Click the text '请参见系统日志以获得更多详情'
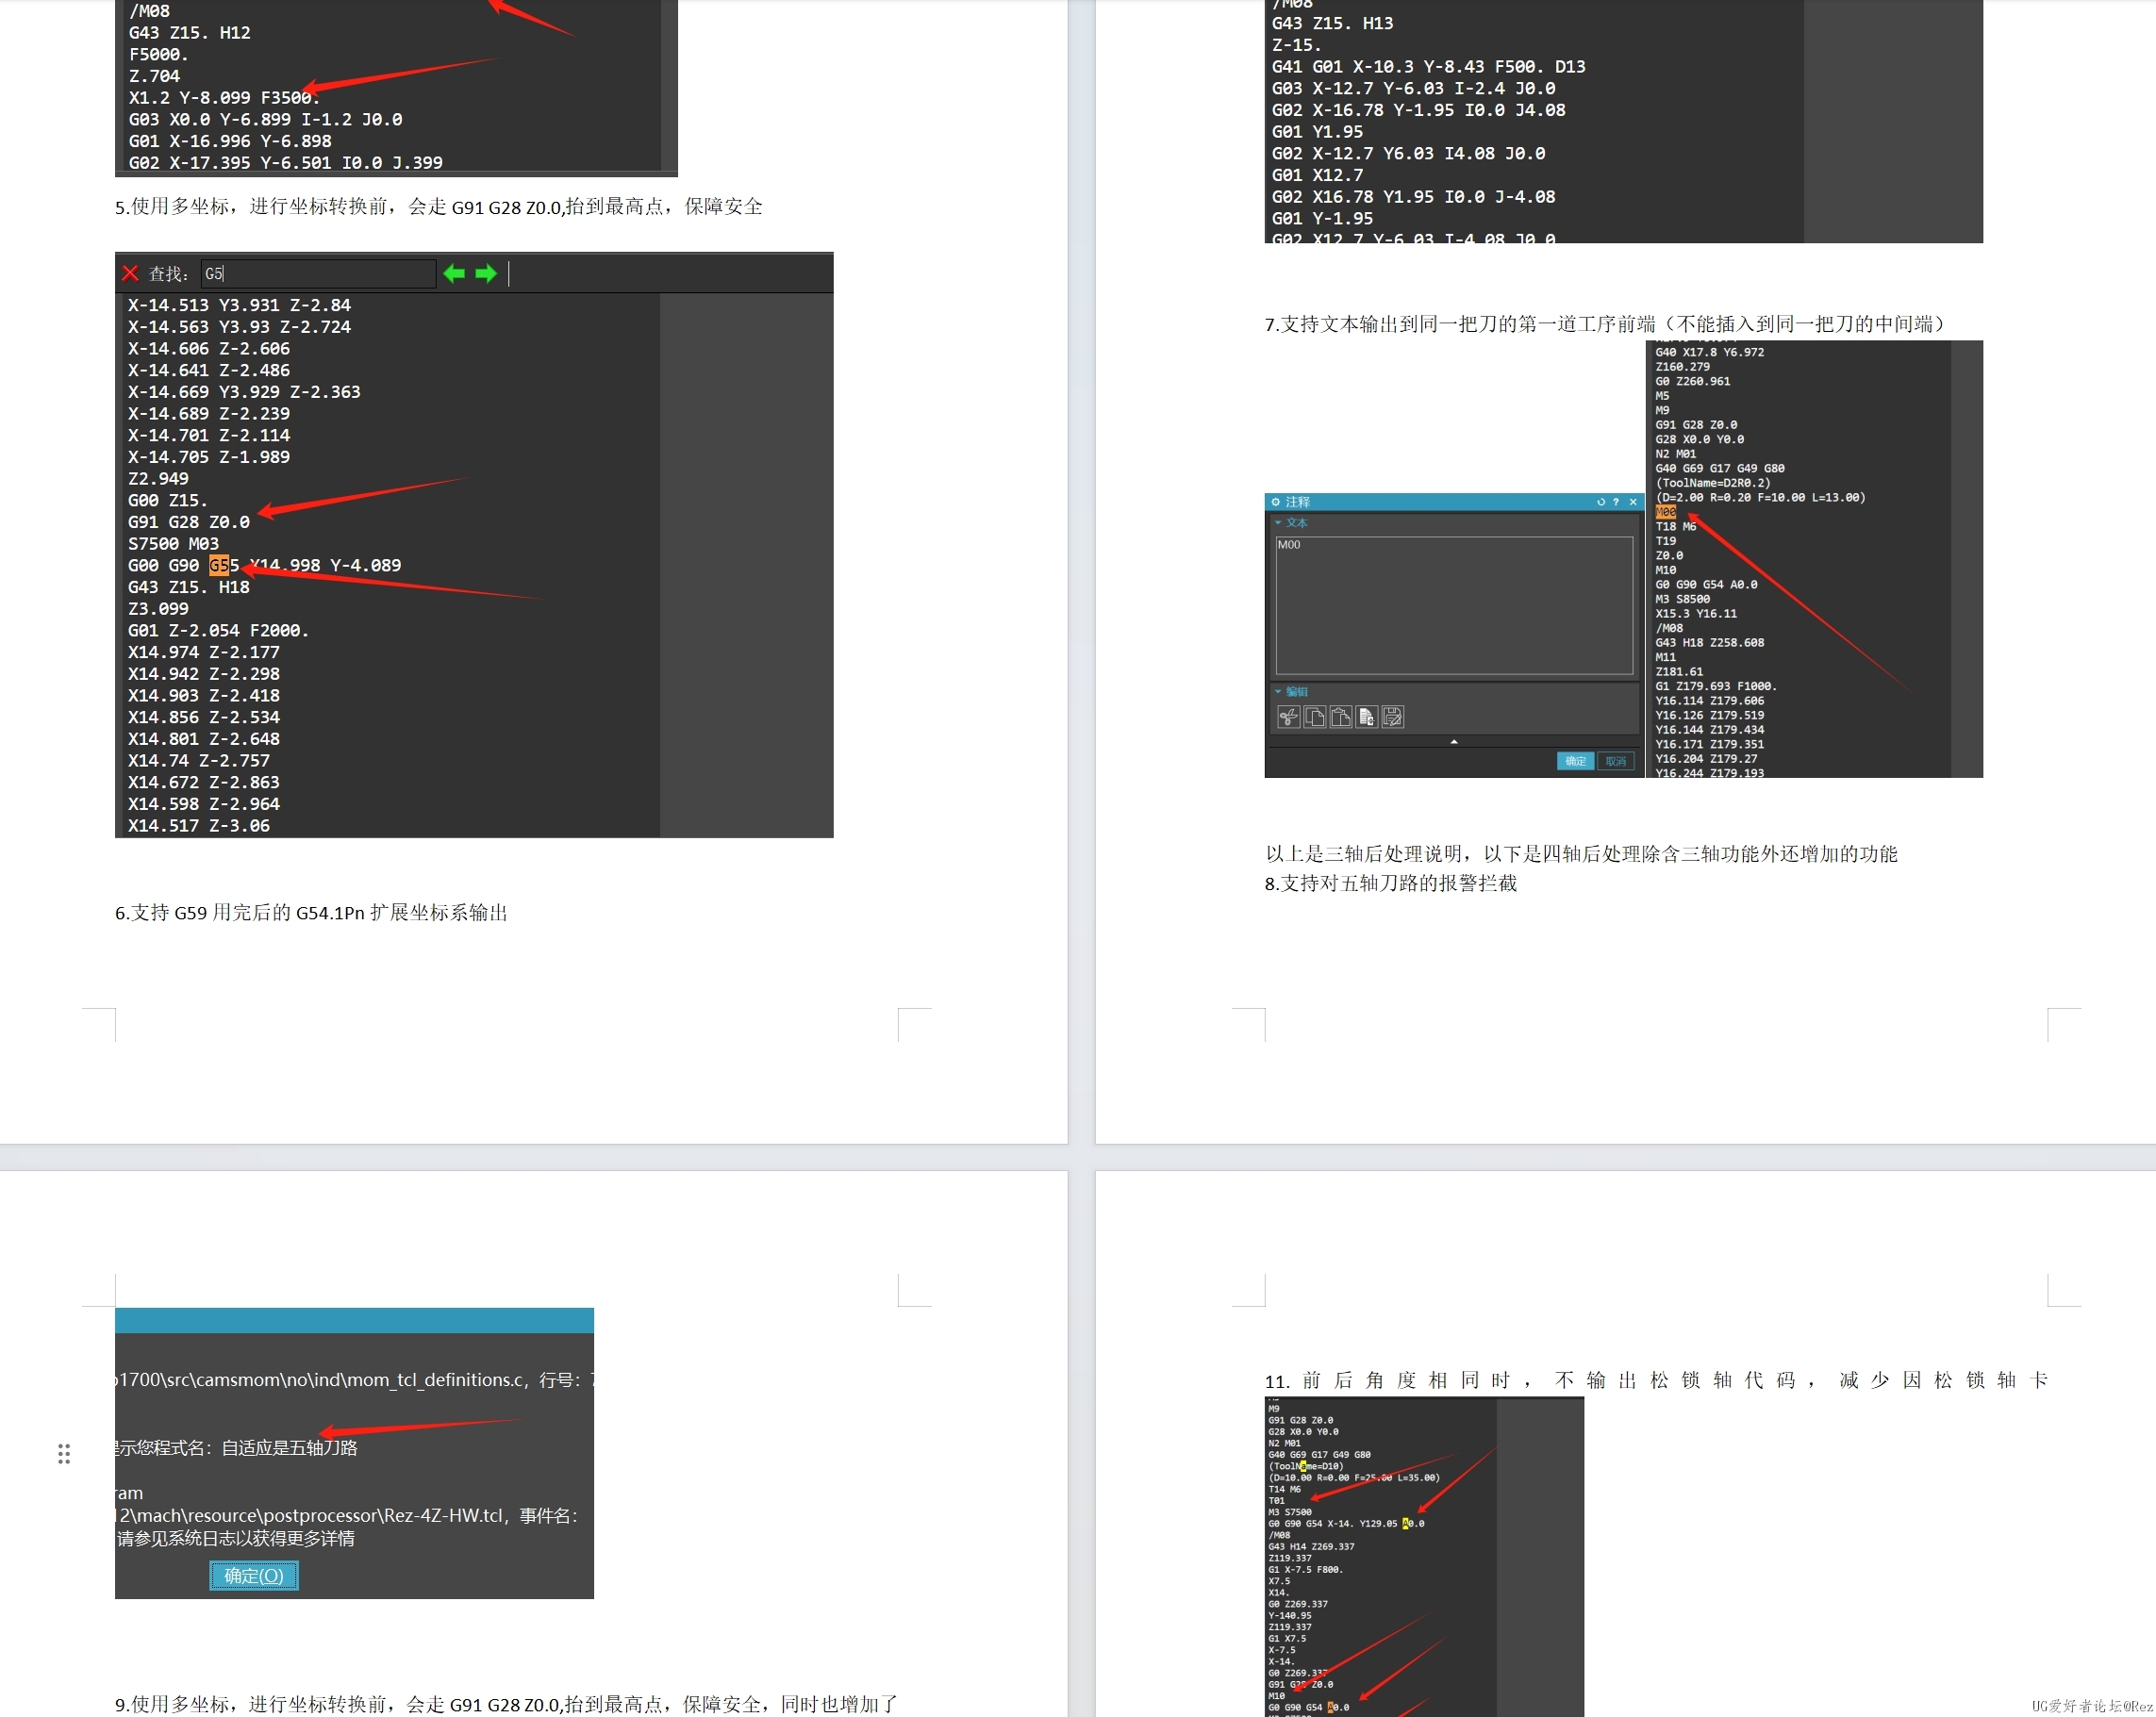Viewport: 2156px width, 1717px height. click(236, 1539)
